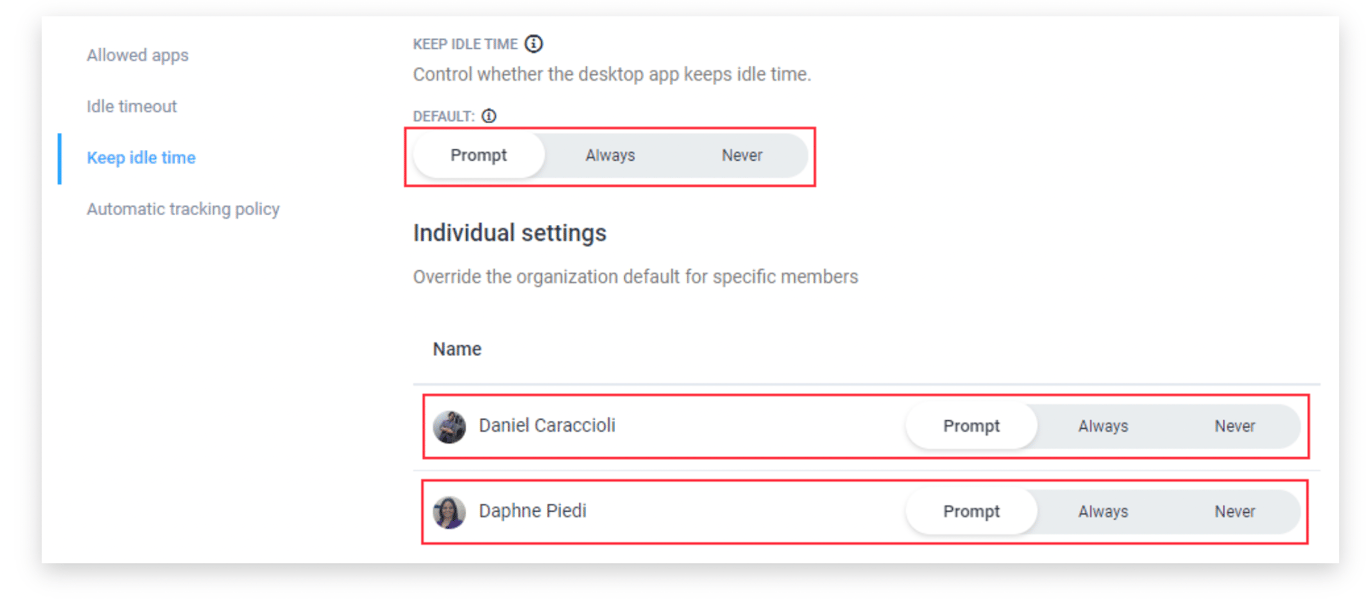Set organization default to Always
1366x600 pixels.
[610, 156]
